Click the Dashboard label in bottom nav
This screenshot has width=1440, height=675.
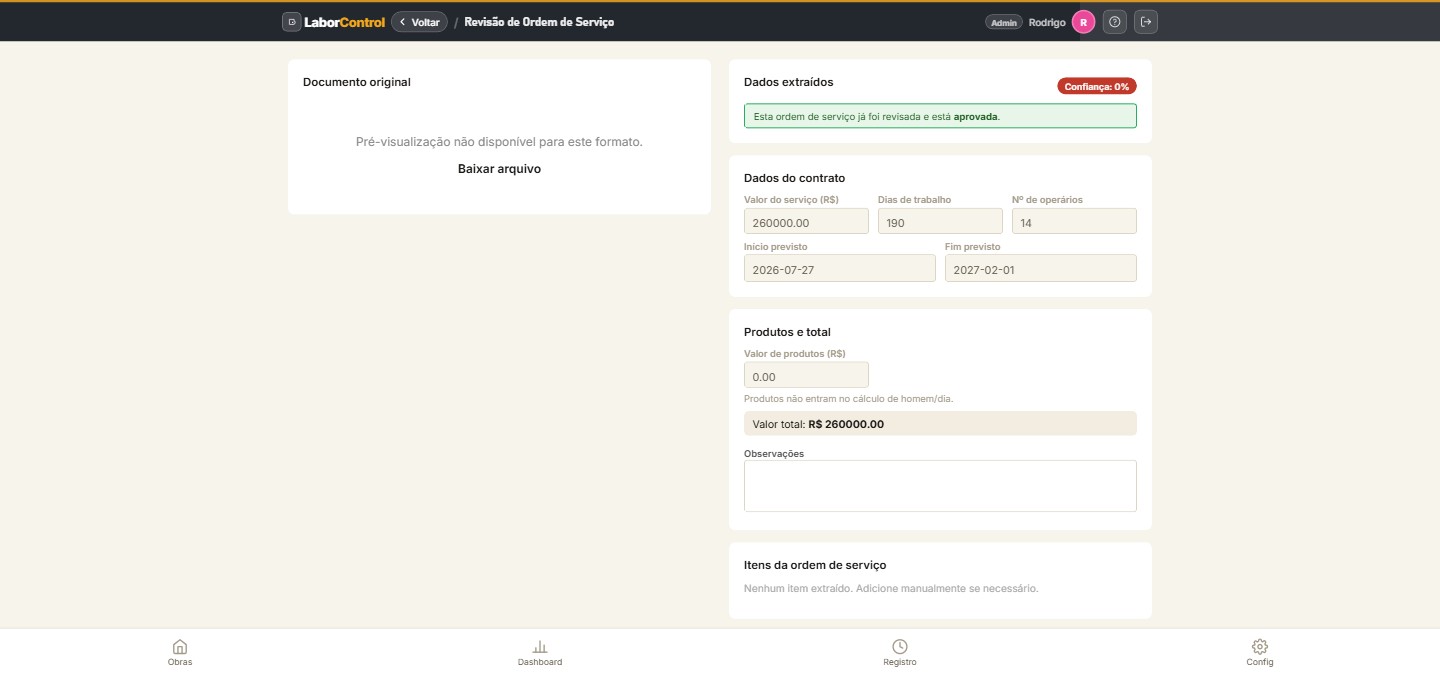(540, 662)
